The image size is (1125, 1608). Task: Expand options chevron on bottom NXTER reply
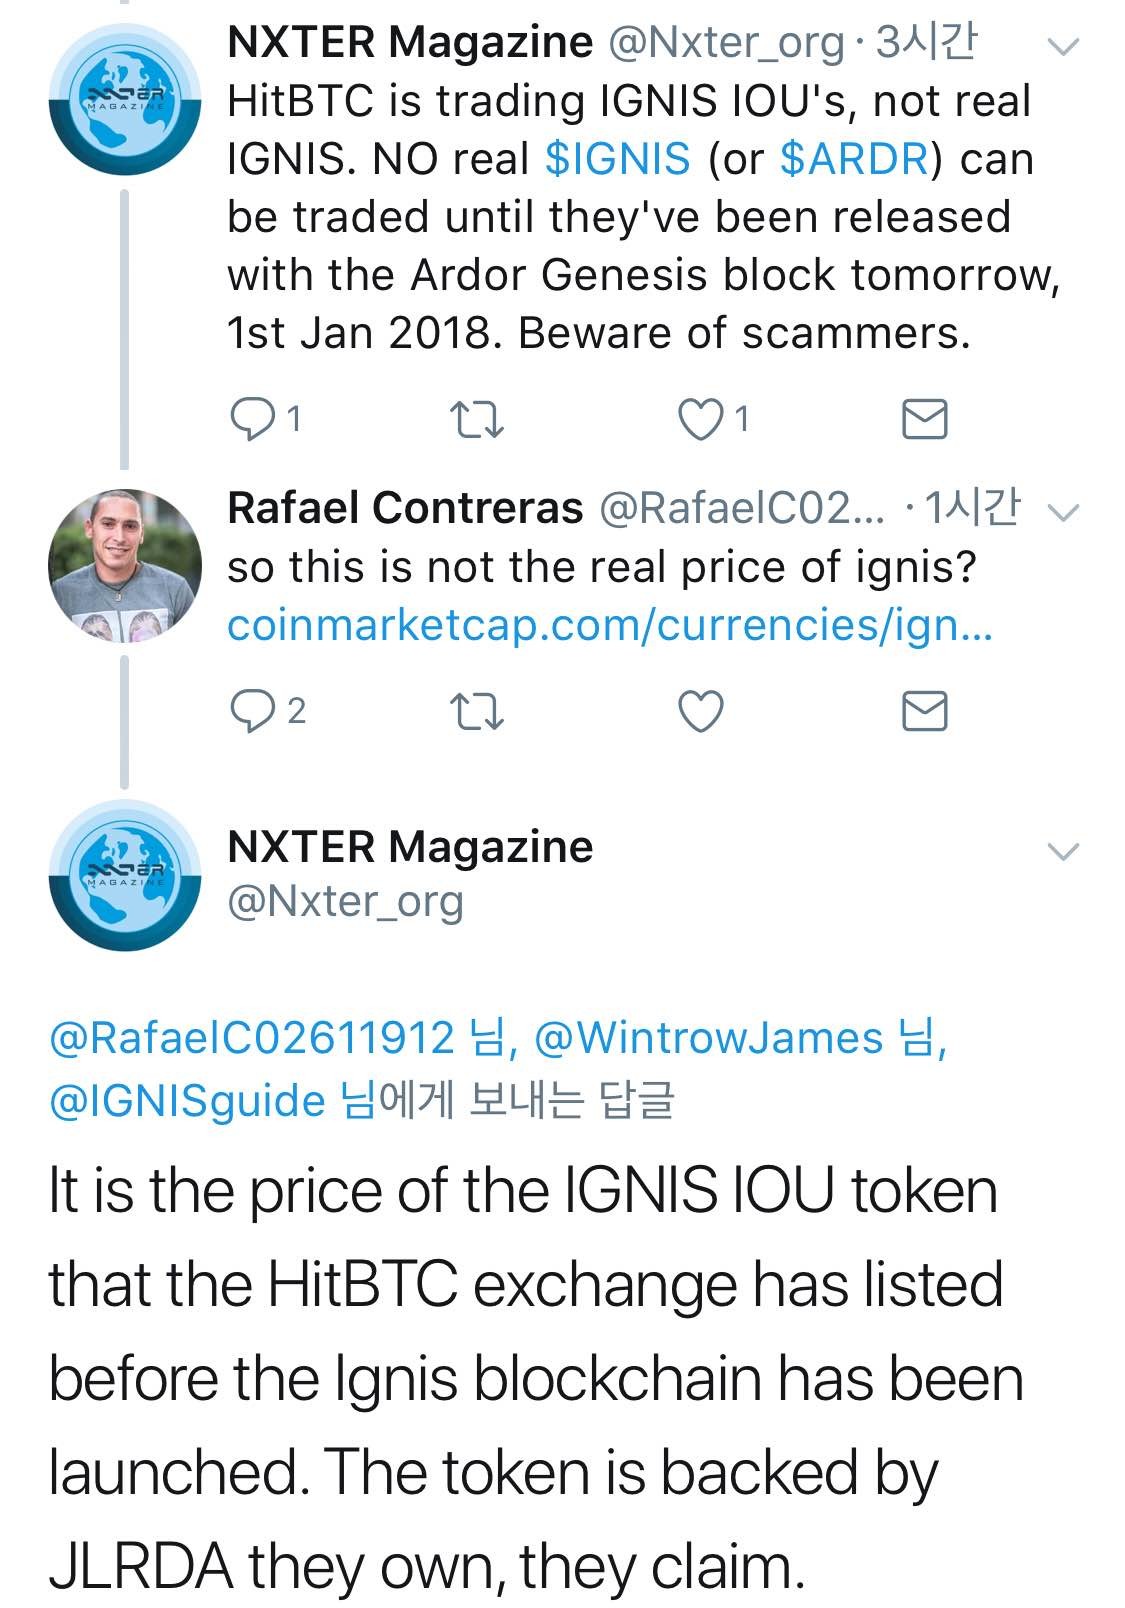coord(1062,852)
